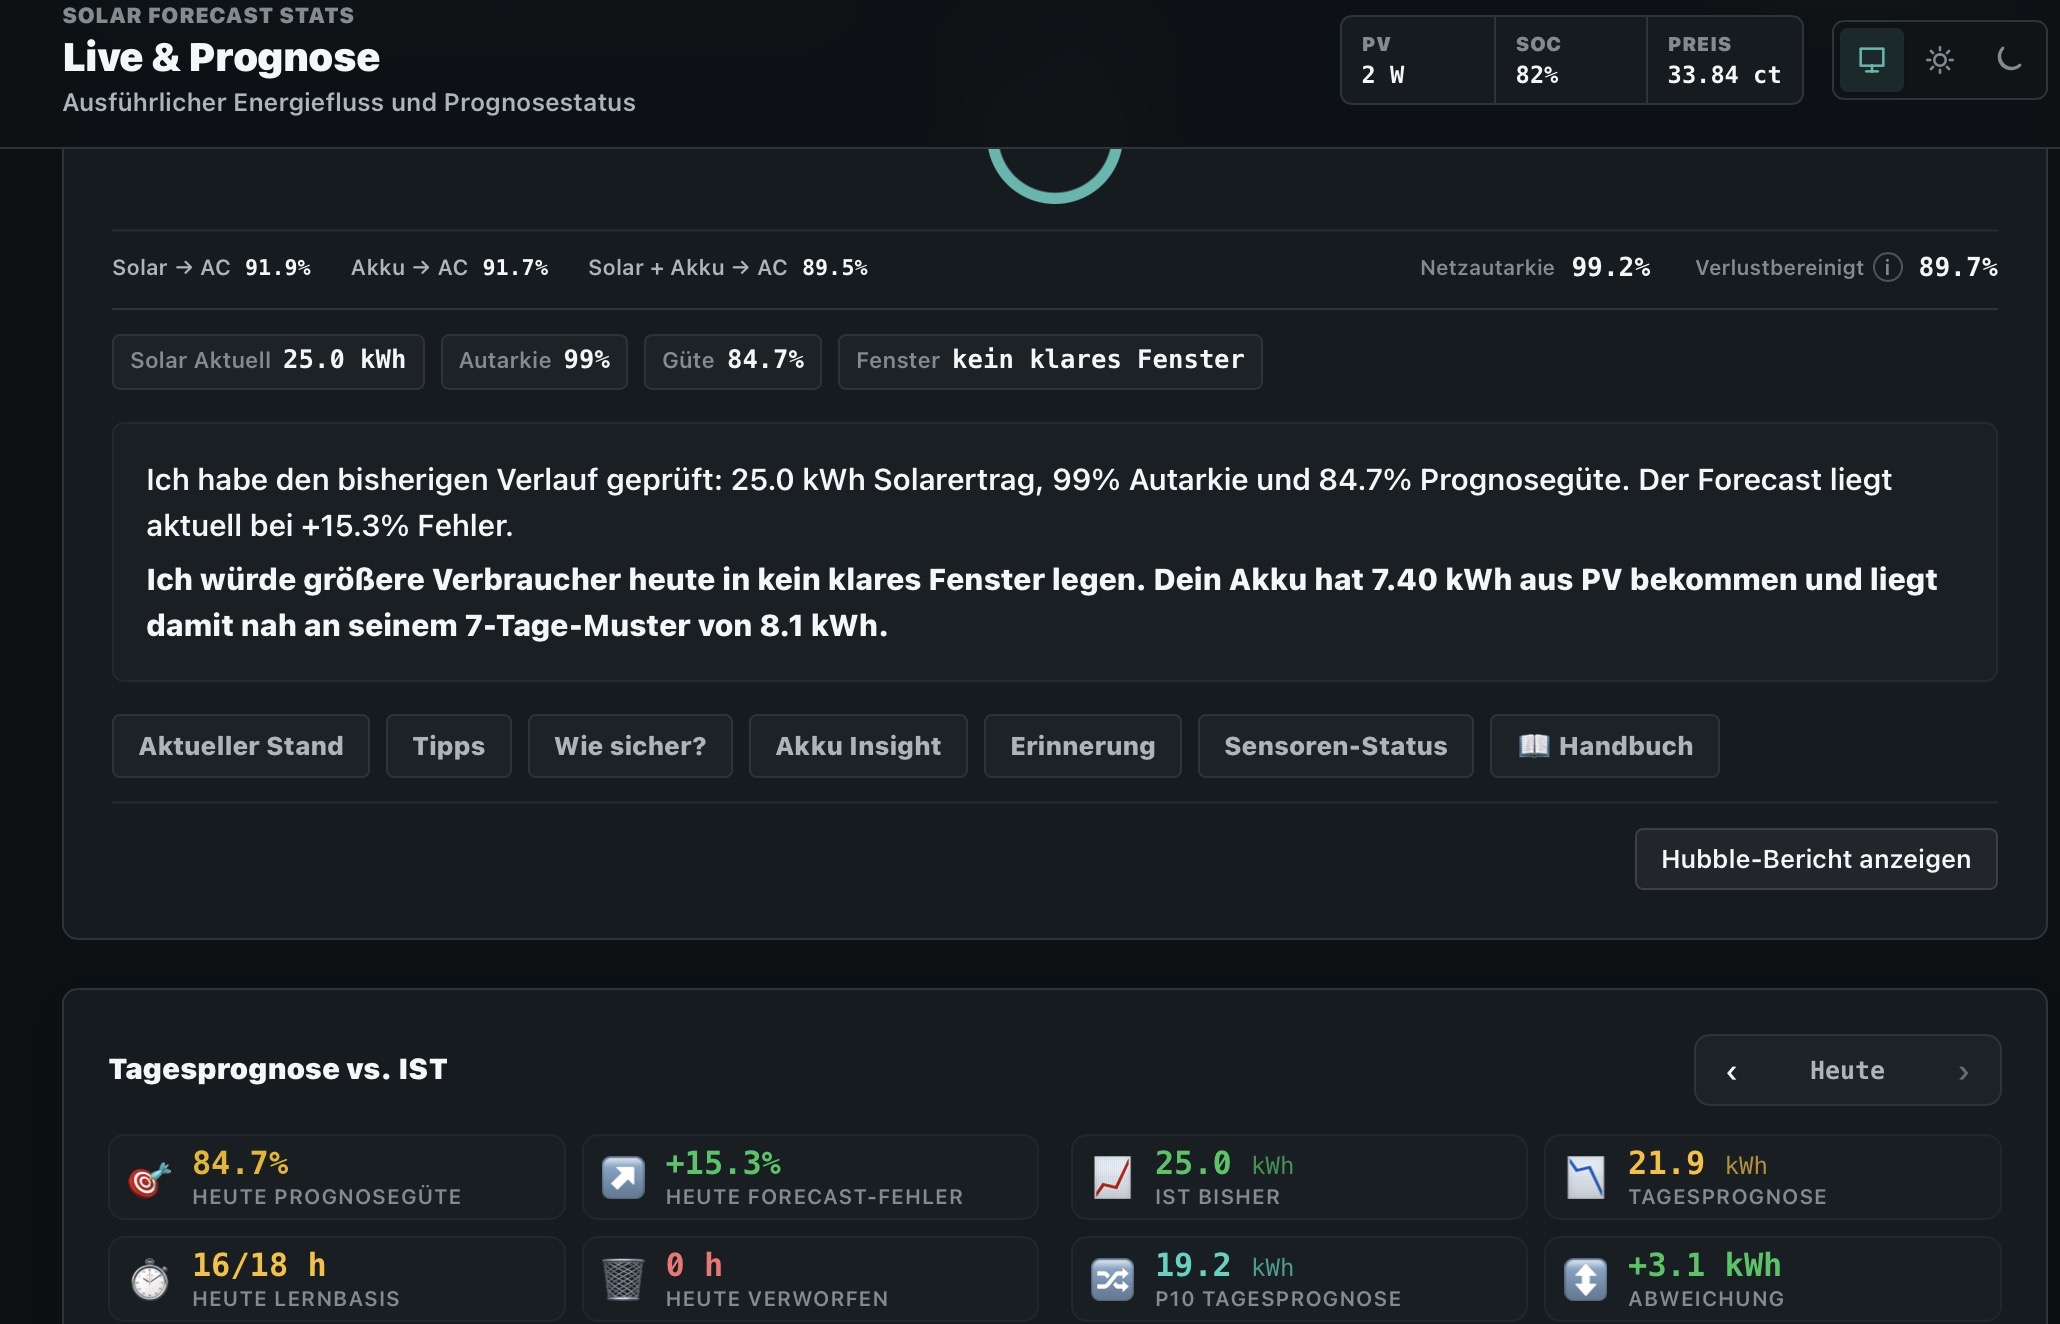The height and width of the screenshot is (1324, 2060).
Task: Click the stopwatch icon for Lernbasis
Action: pyautogui.click(x=149, y=1280)
